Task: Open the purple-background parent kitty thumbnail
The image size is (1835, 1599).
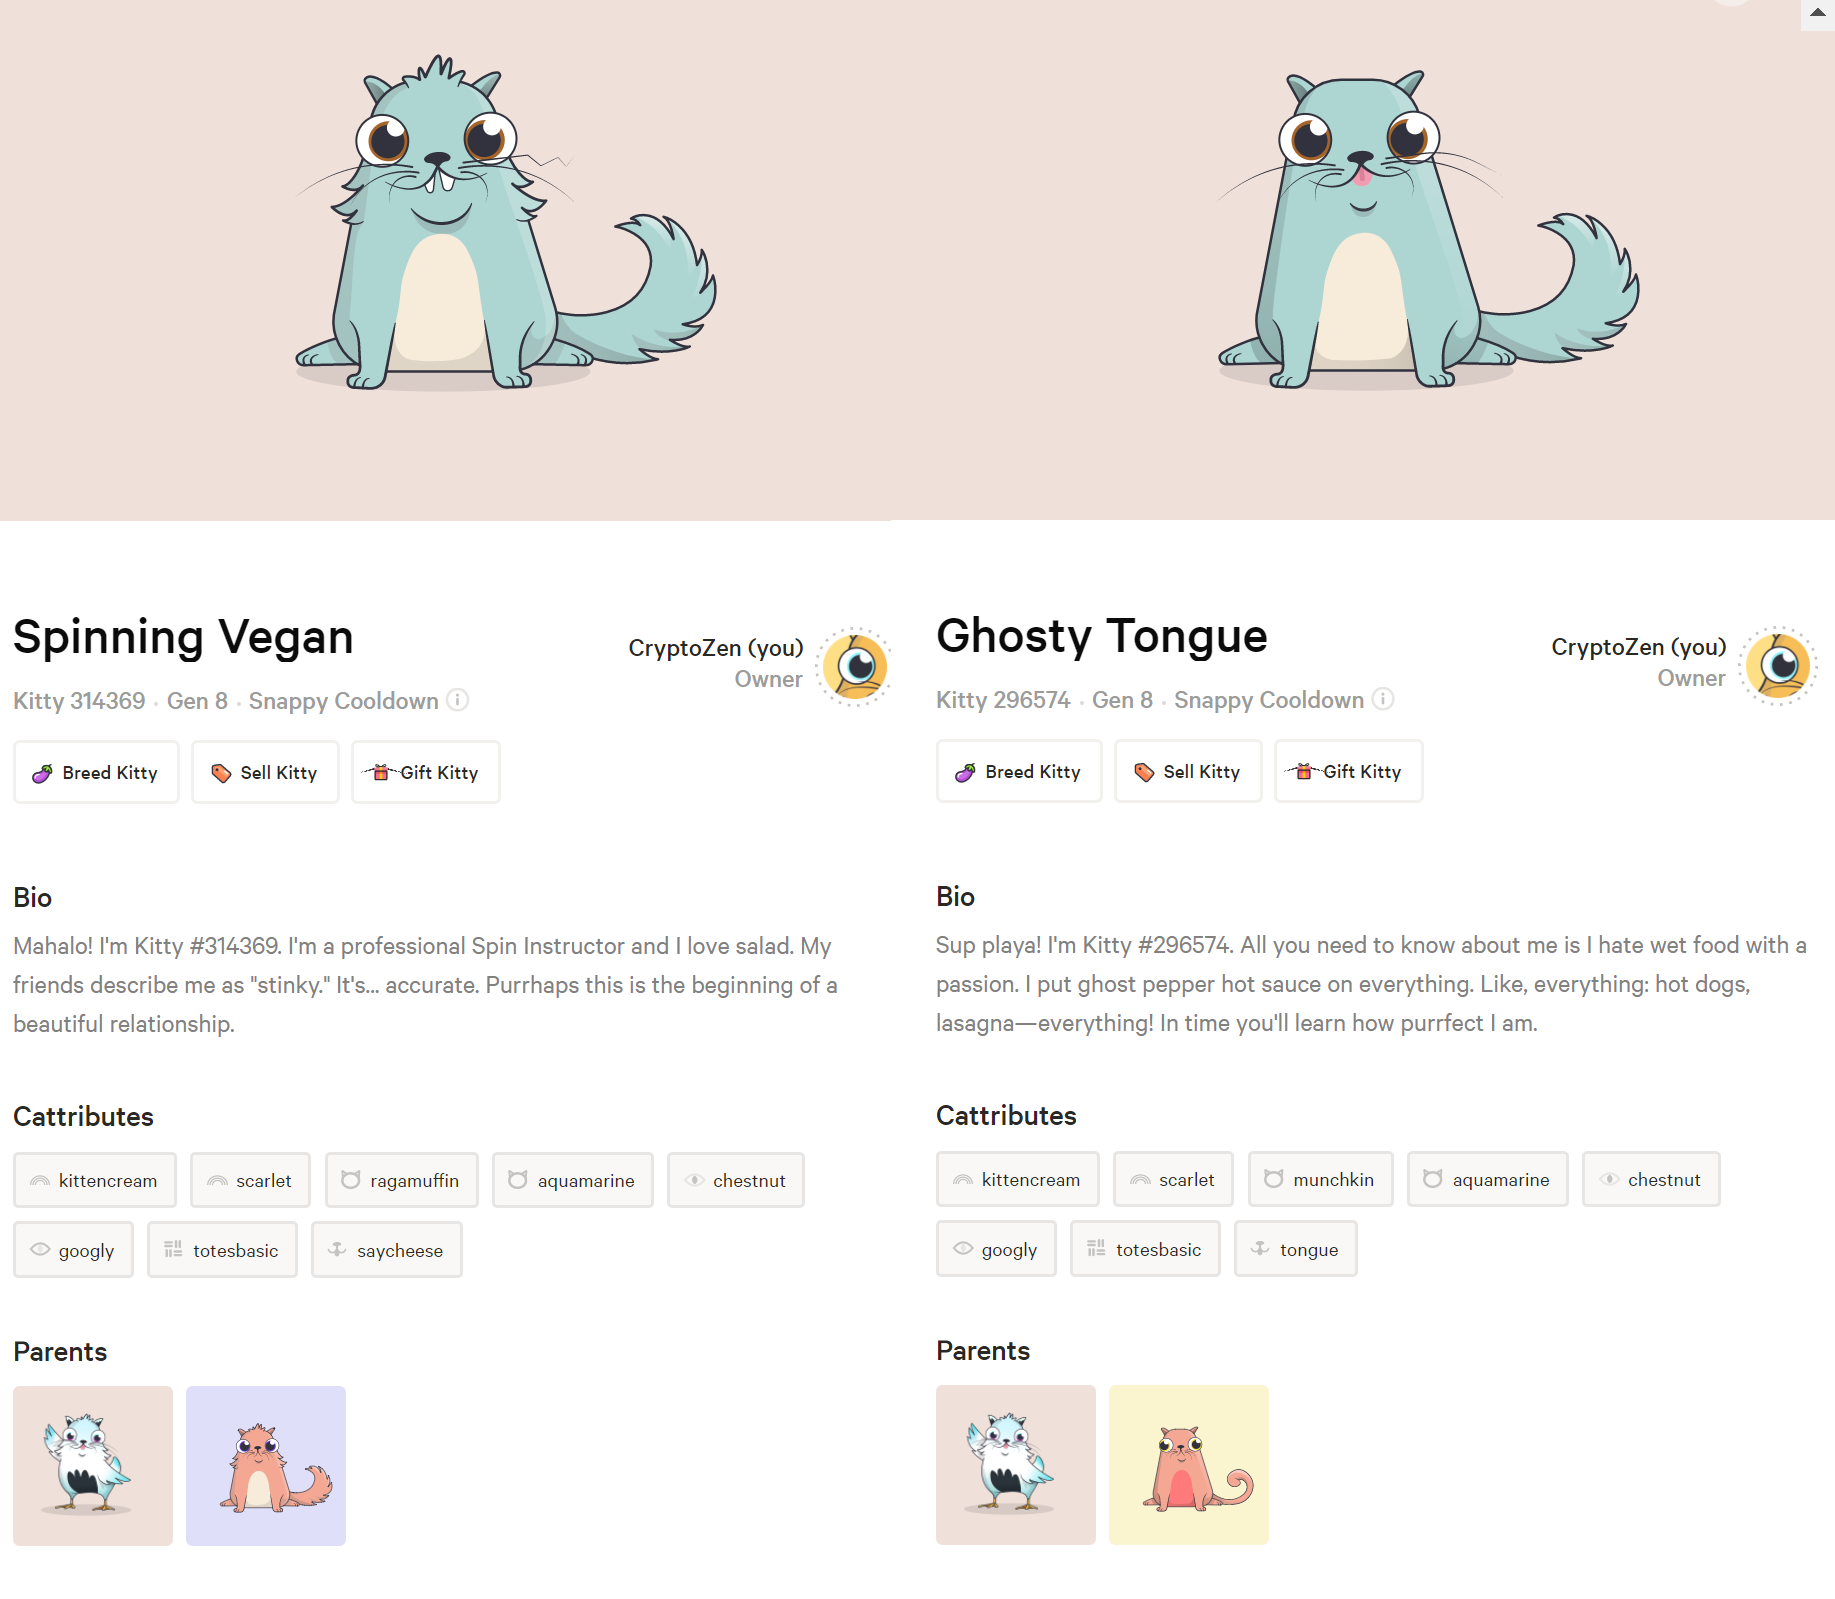Action: 266,1466
